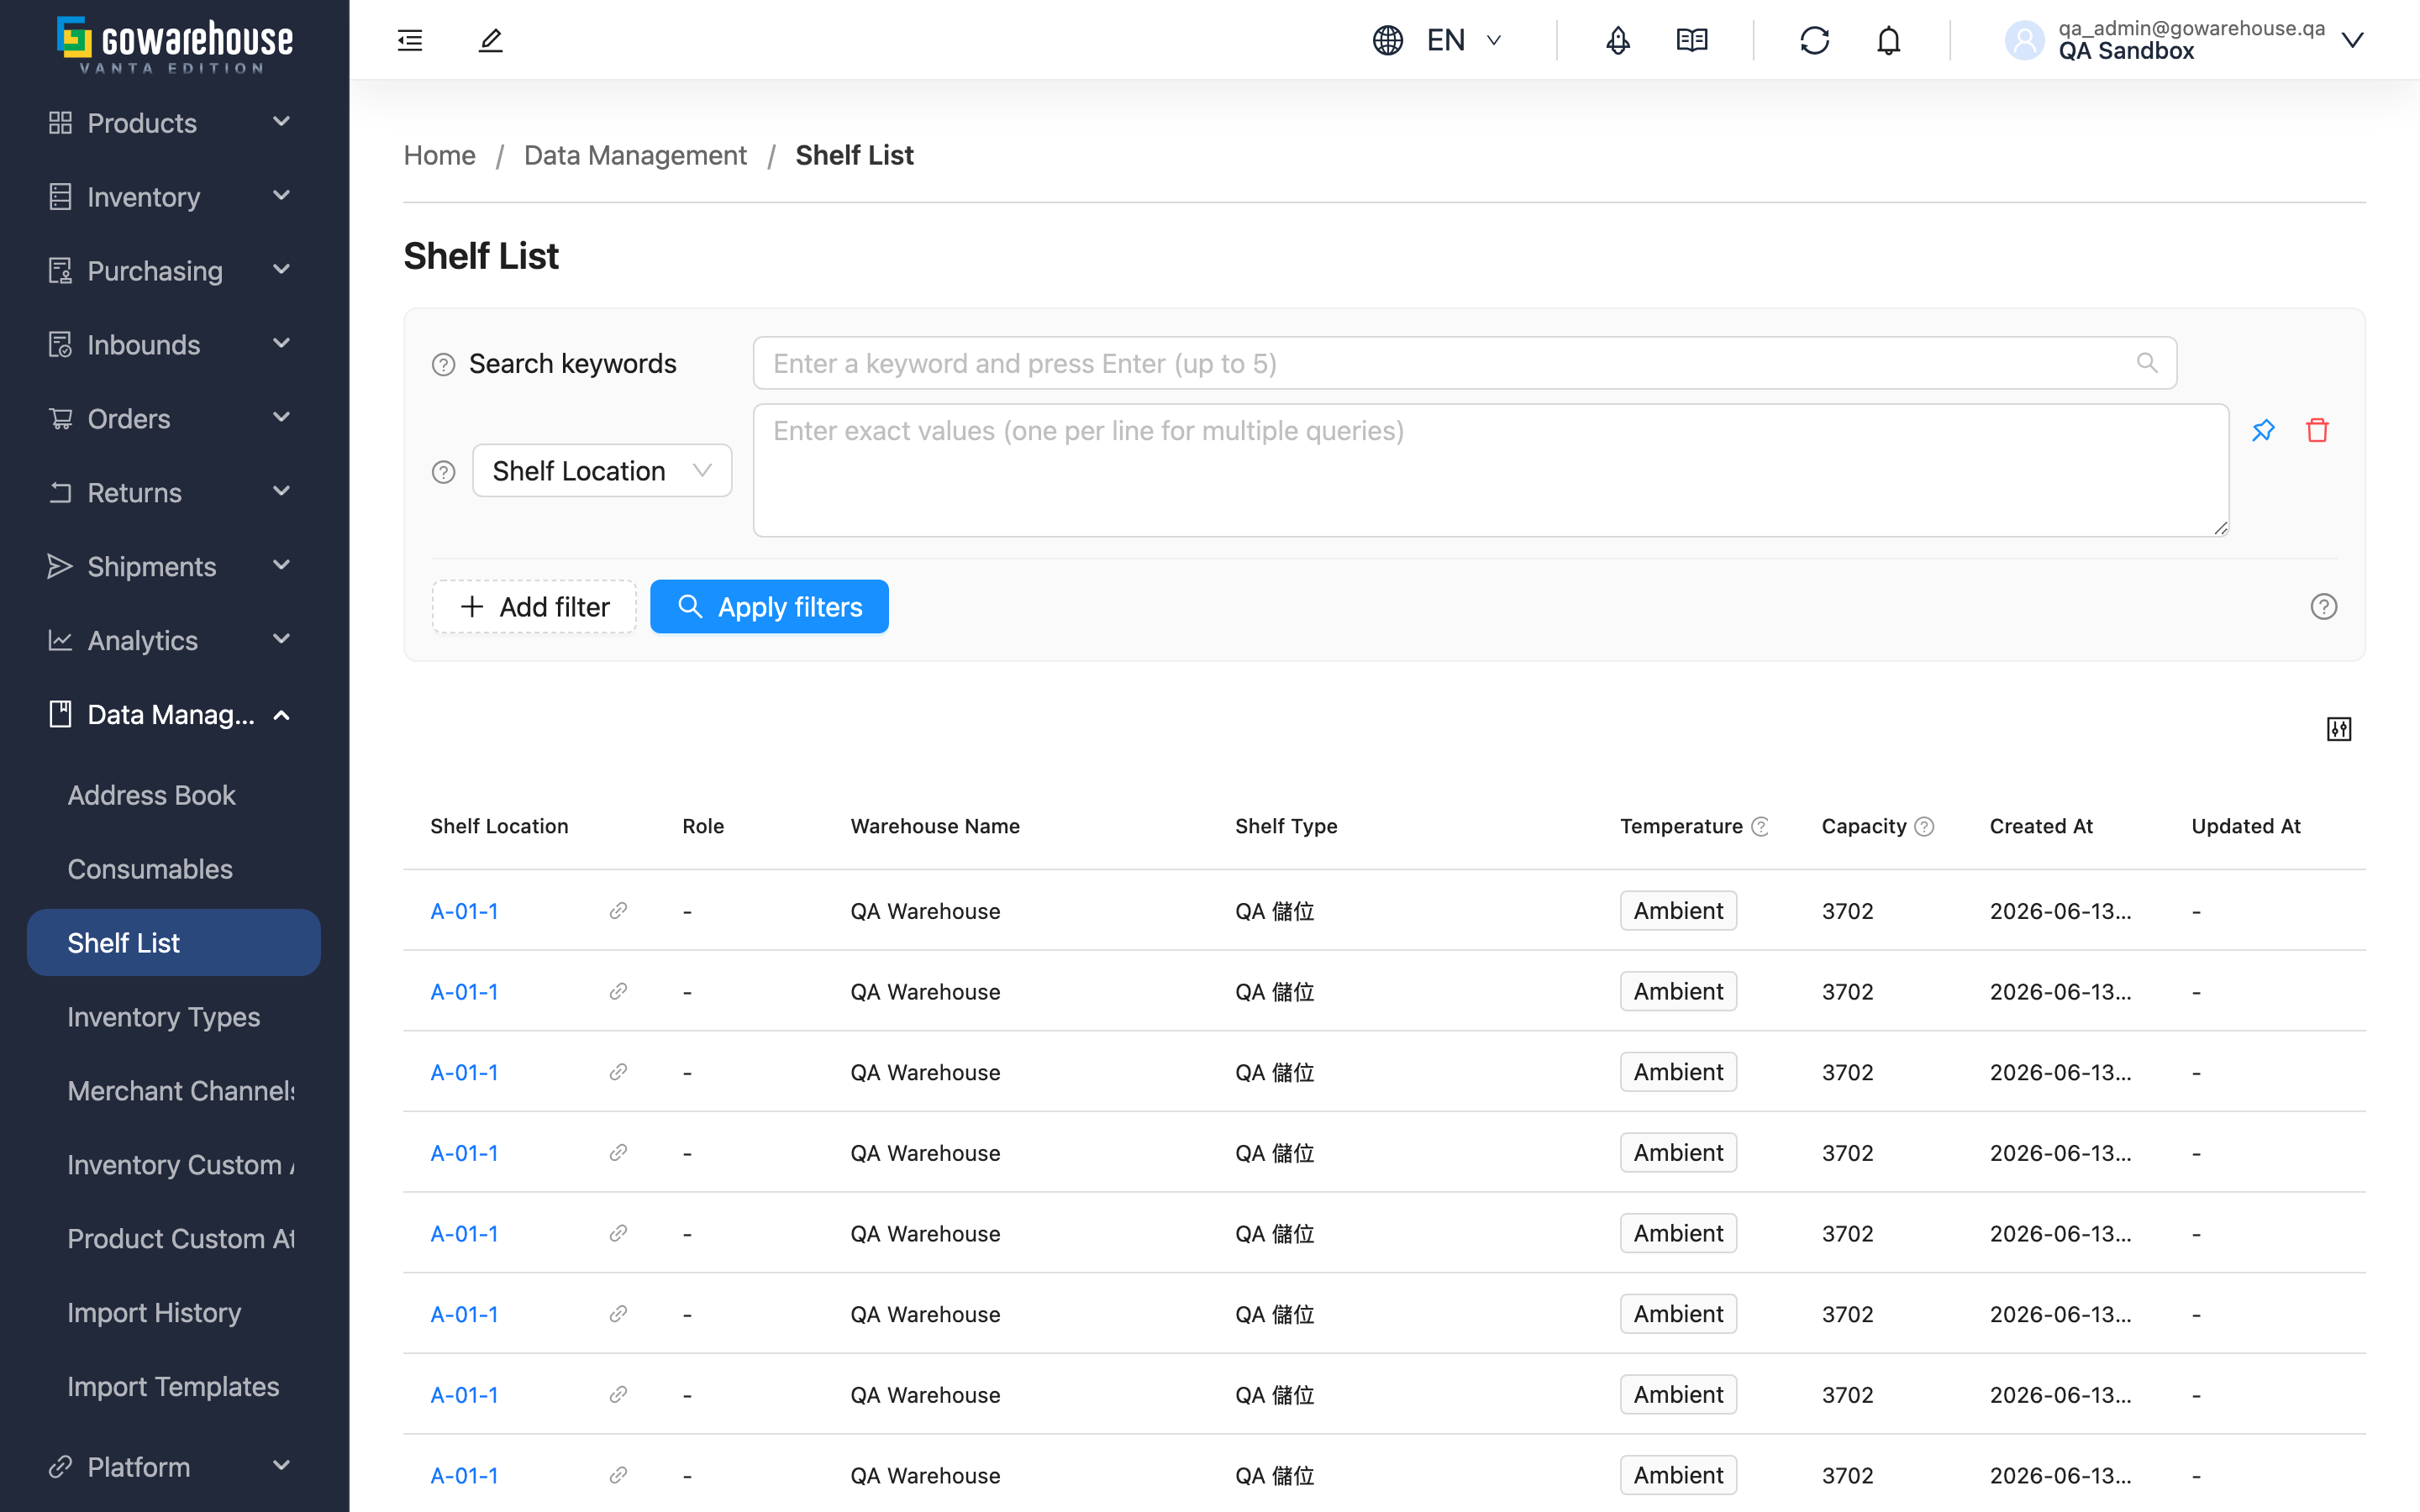
Task: Open the documentation book icon
Action: click(x=1692, y=40)
